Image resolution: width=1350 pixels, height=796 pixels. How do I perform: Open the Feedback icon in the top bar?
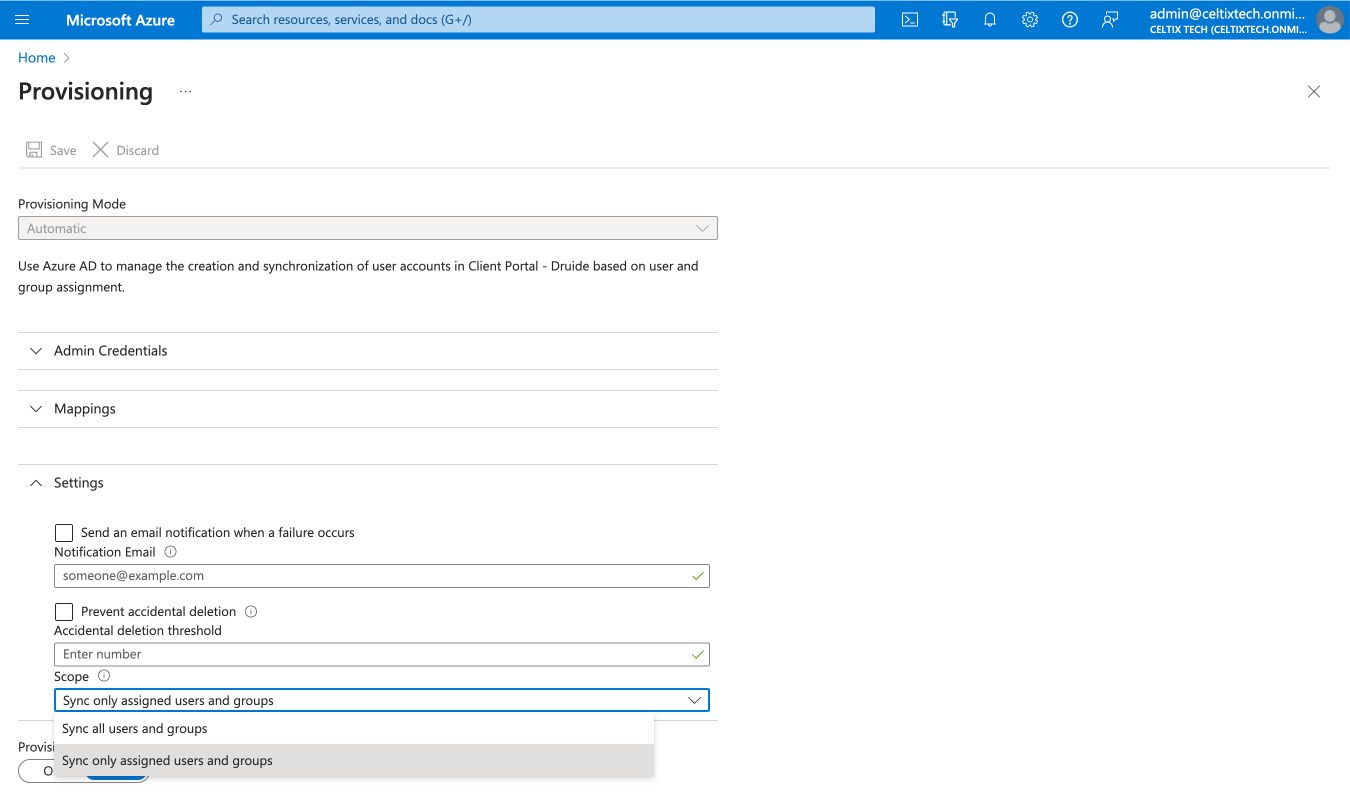(x=1110, y=20)
